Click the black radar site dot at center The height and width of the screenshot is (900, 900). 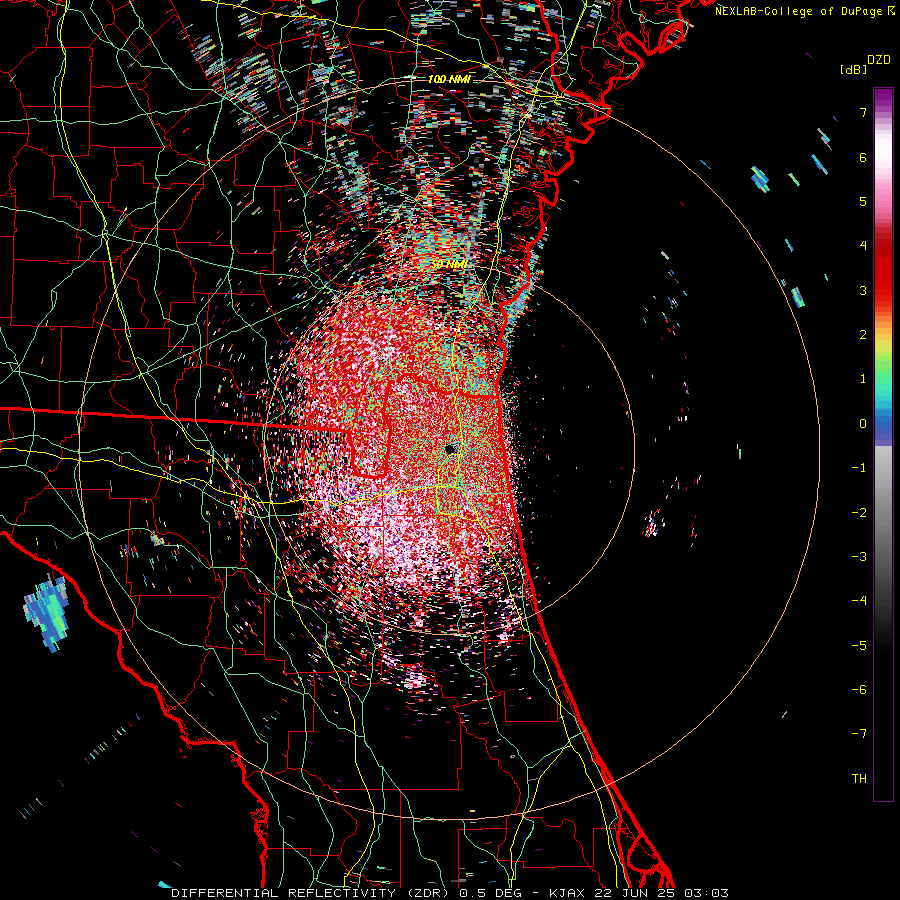coord(451,449)
